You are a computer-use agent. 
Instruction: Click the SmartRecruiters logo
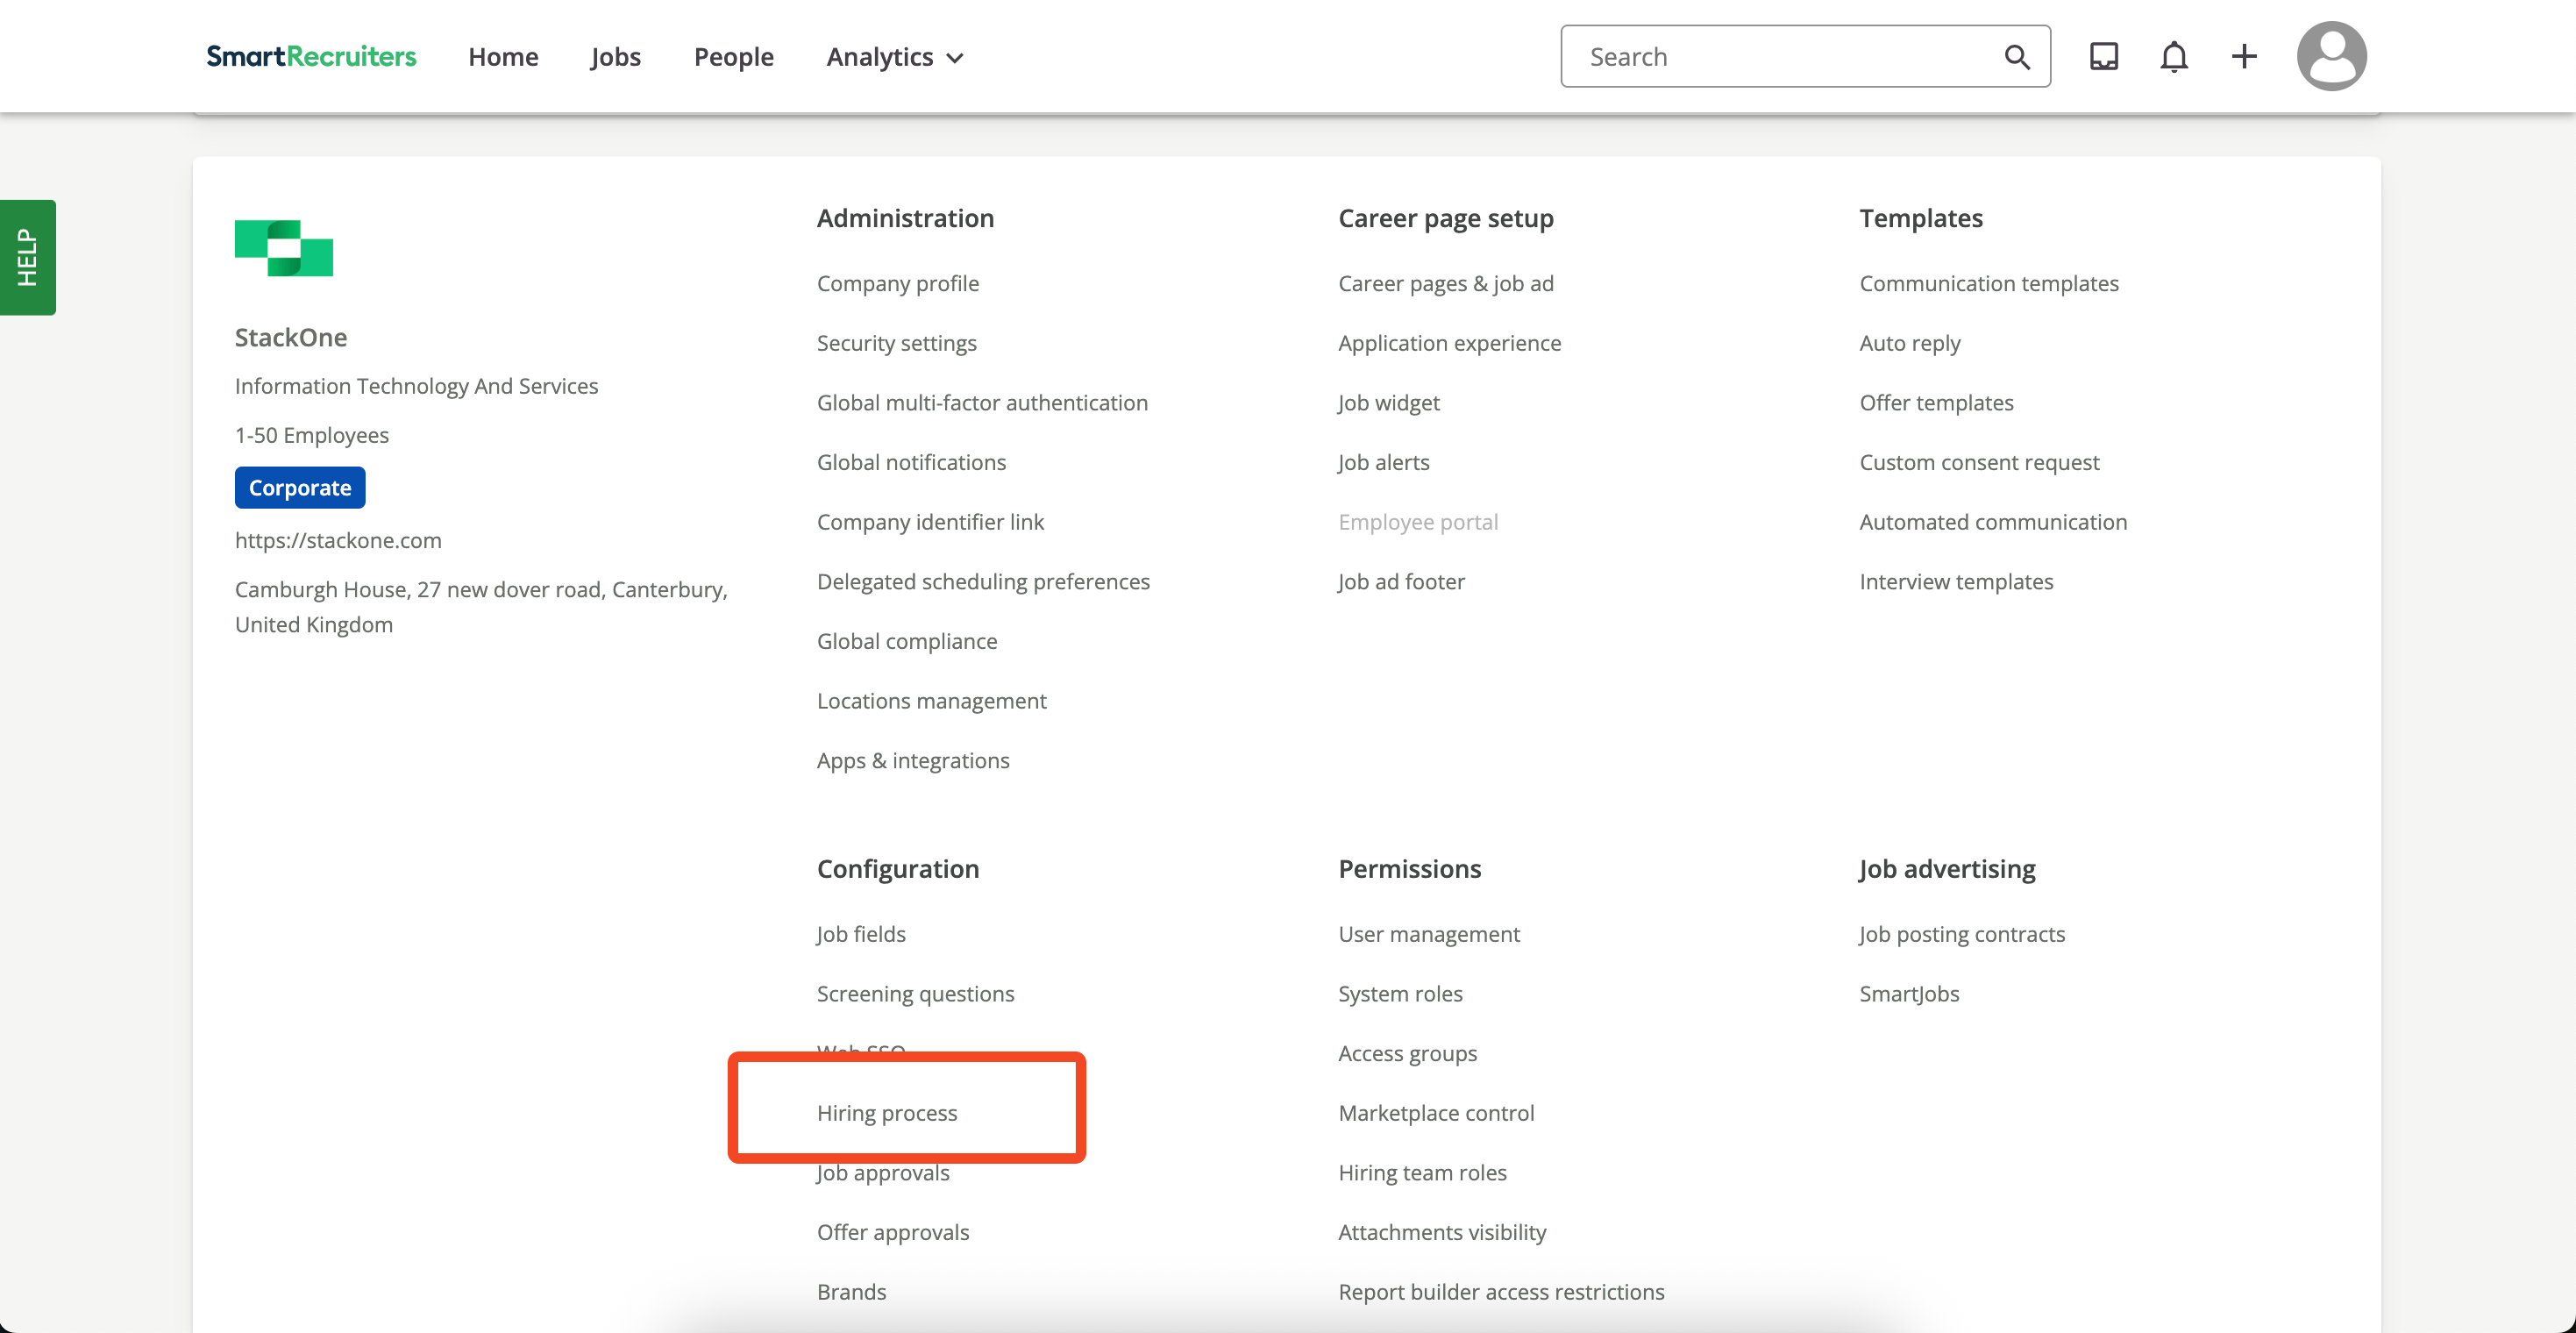coord(312,56)
